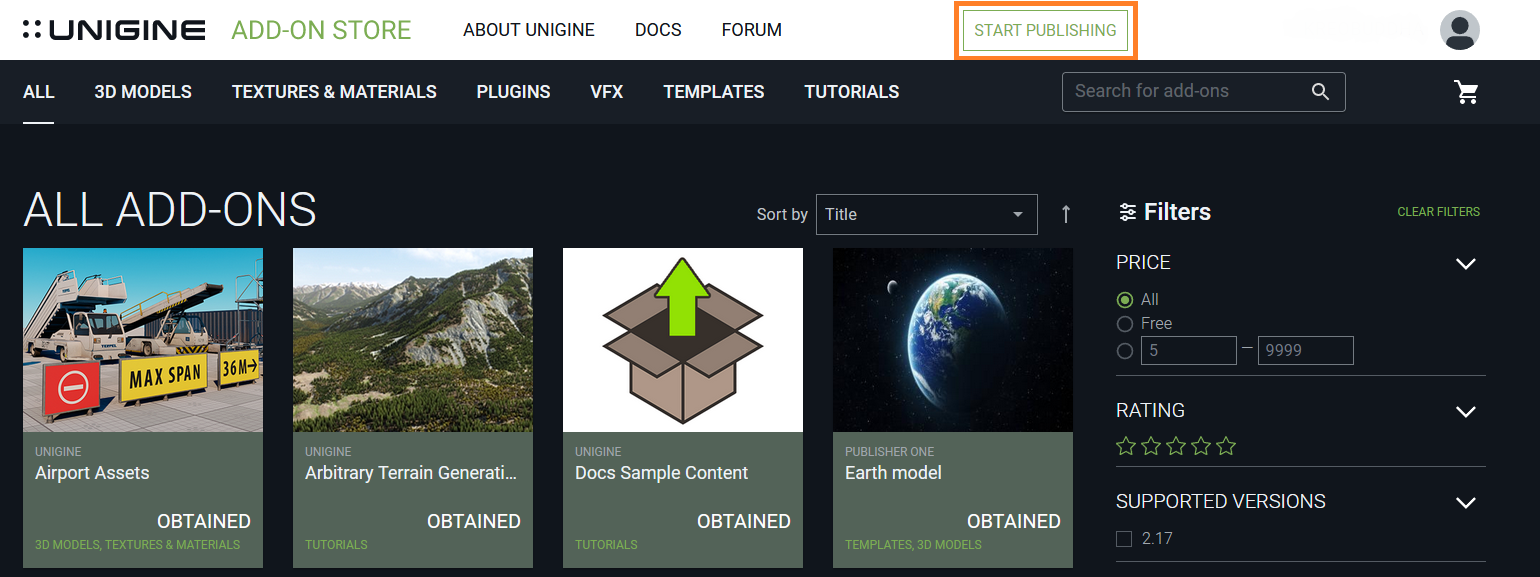The image size is (1540, 577).
Task: Select the custom price range radio button
Action: tap(1125, 351)
